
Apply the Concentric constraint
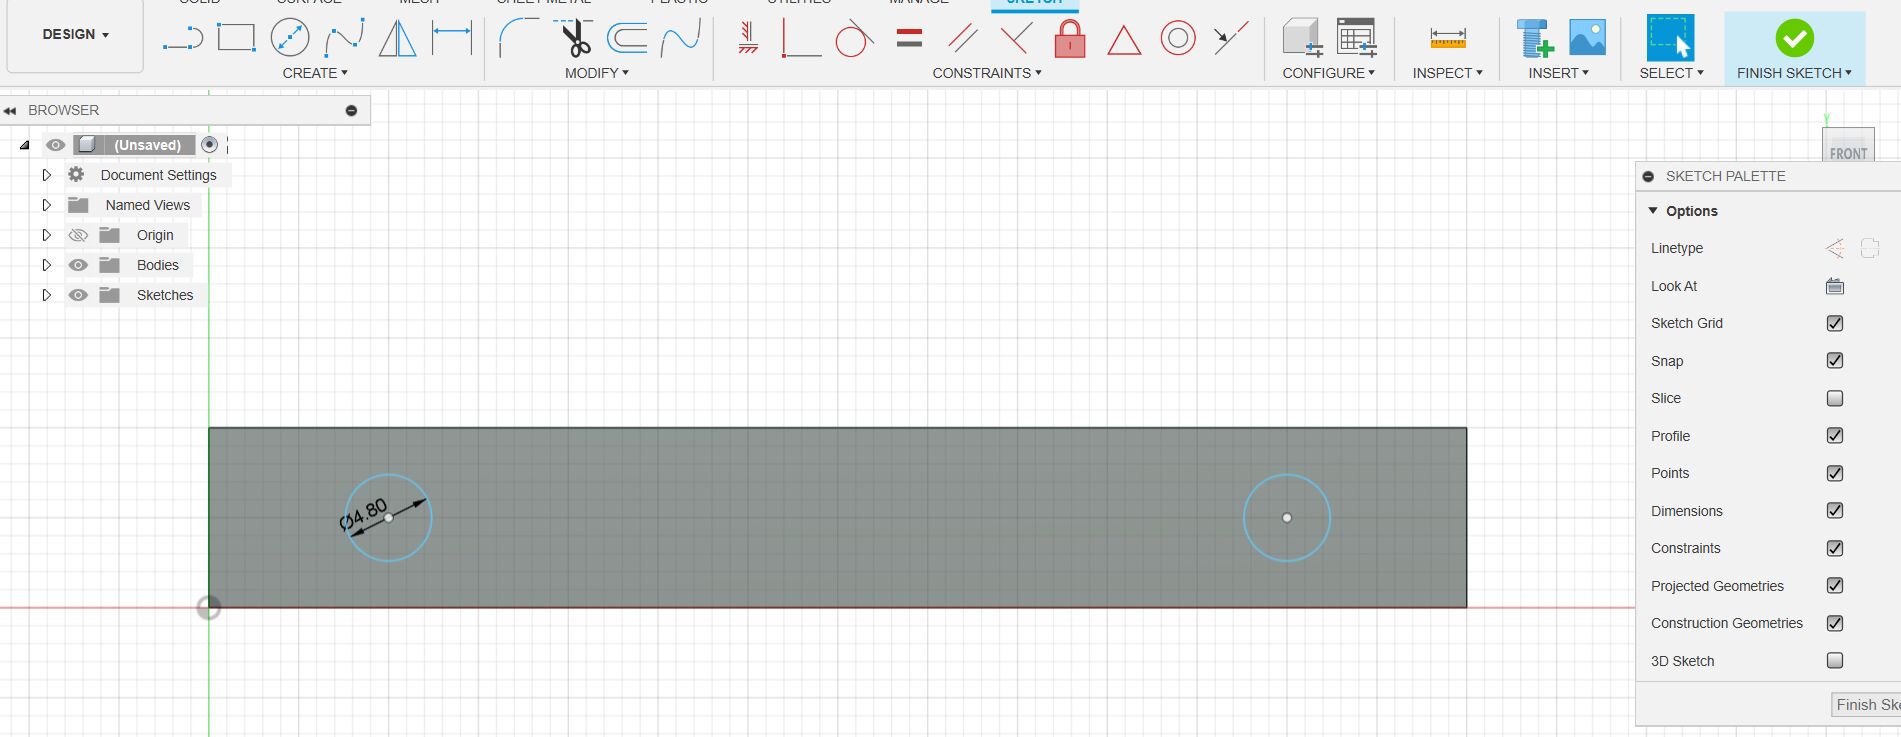point(1178,38)
